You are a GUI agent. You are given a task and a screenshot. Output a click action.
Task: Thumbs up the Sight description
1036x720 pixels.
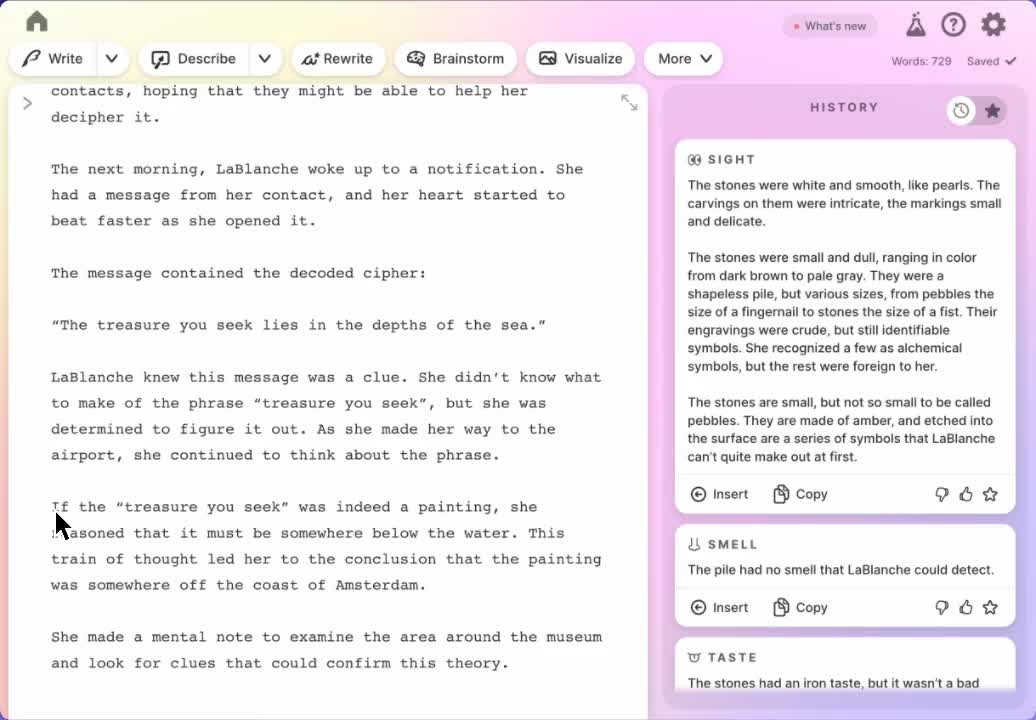click(x=966, y=494)
